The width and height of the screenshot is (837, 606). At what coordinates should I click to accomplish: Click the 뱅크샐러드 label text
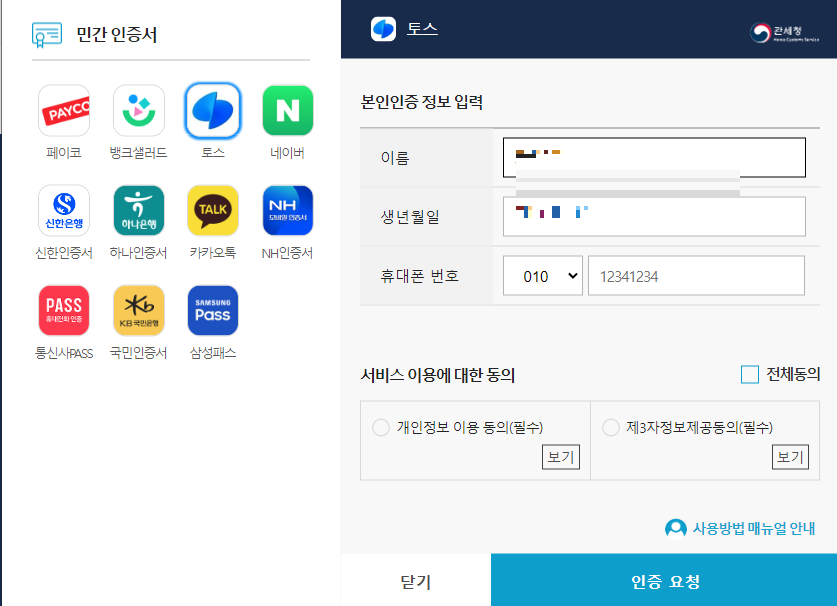[139, 153]
